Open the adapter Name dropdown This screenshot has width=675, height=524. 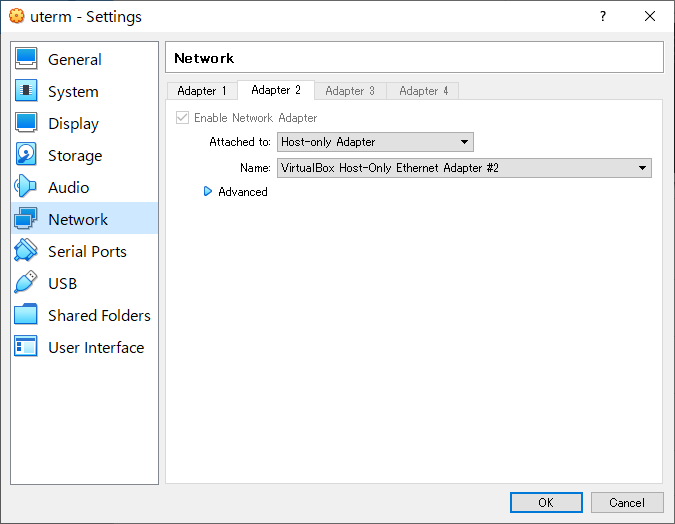(464, 168)
